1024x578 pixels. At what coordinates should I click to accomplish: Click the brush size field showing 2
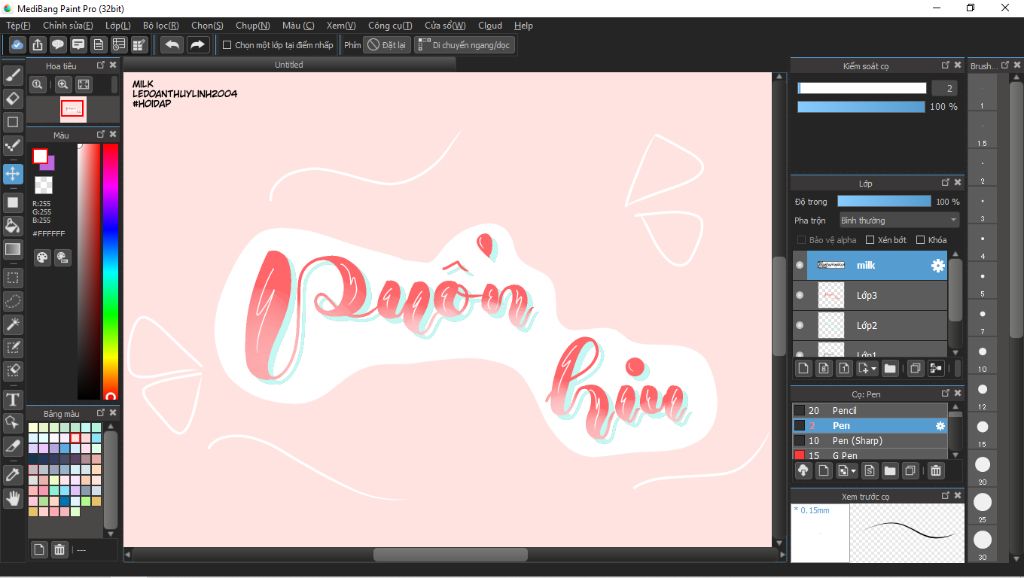944,88
